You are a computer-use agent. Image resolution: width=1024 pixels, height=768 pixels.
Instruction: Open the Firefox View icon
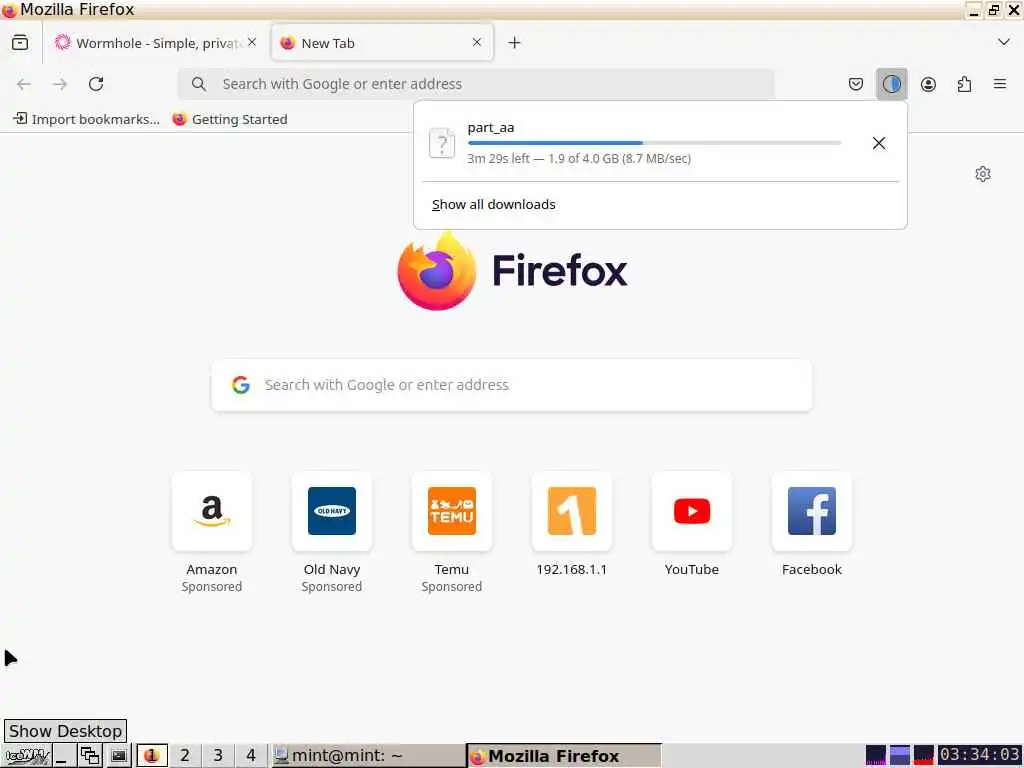click(x=20, y=42)
